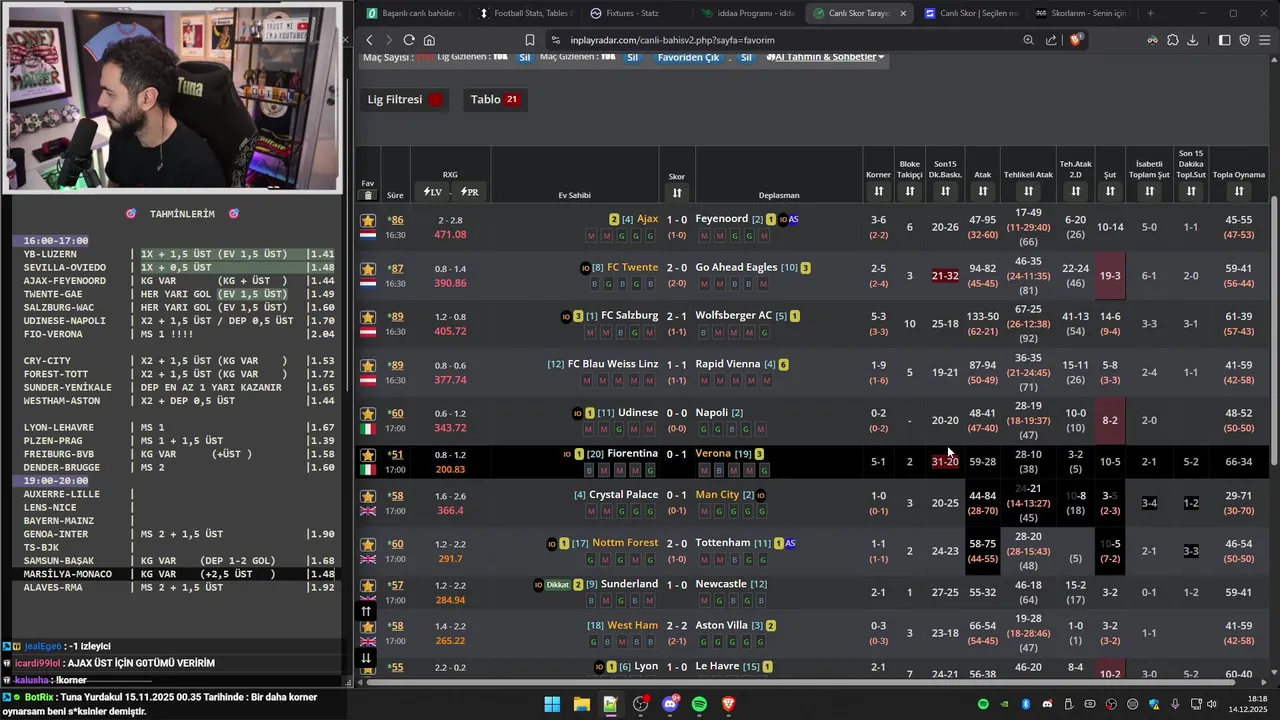Open a new browser tab
The height and width of the screenshot is (720, 1280).
click(x=1150, y=13)
